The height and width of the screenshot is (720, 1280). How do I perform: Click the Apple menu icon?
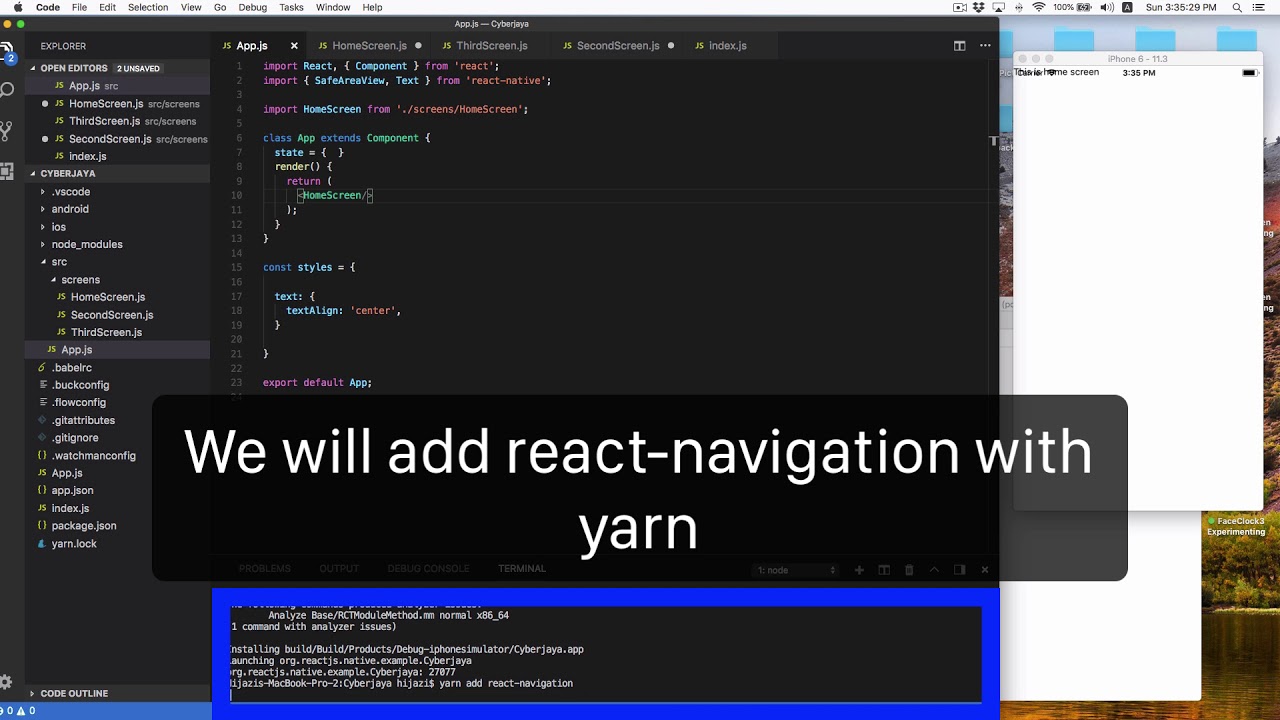[17, 7]
